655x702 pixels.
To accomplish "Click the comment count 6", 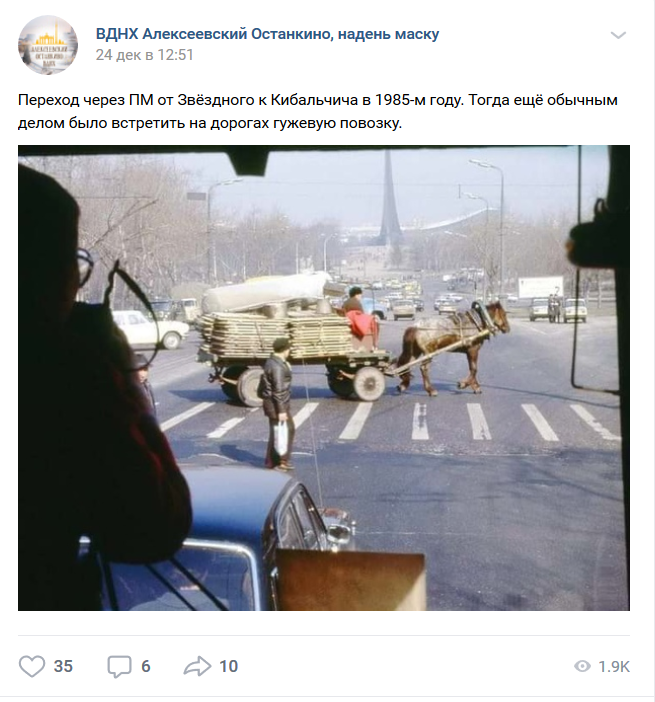I will tap(146, 667).
